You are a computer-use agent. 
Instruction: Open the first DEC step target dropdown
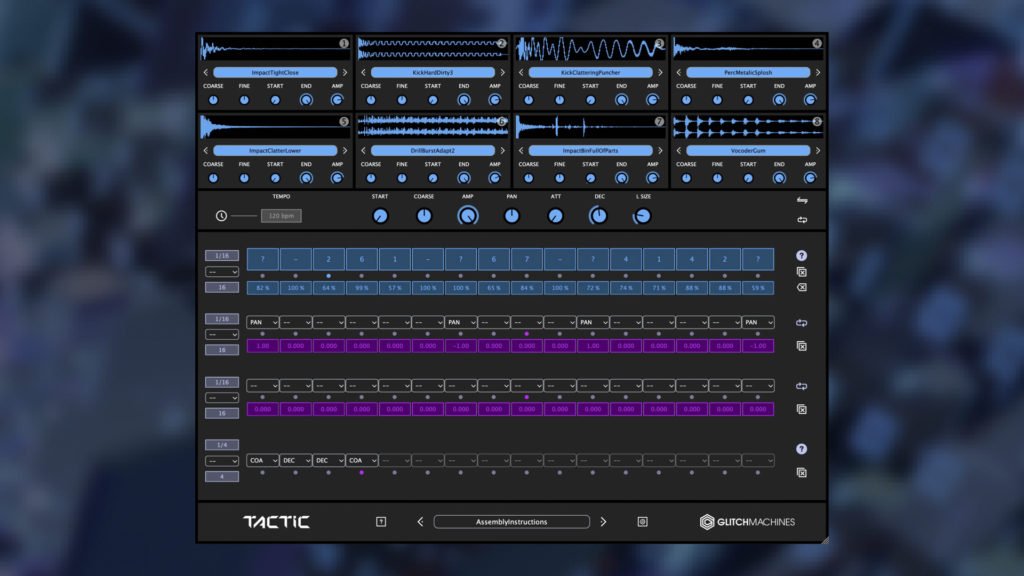296,461
